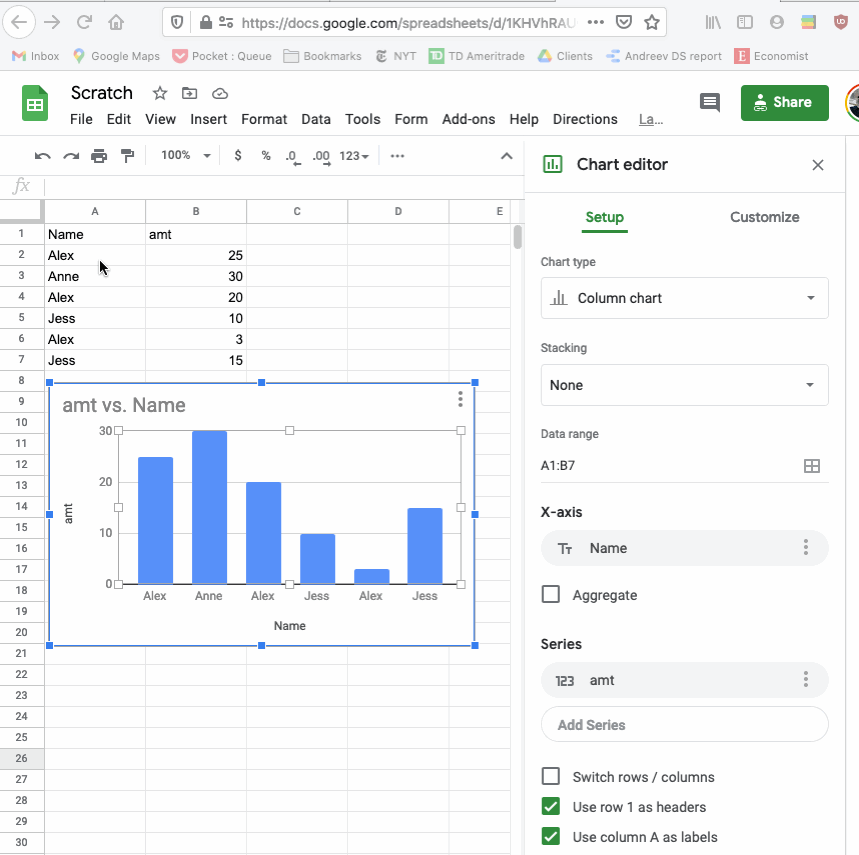859x855 pixels.
Task: Star the Scratch spreadsheet
Action: [x=158, y=93]
